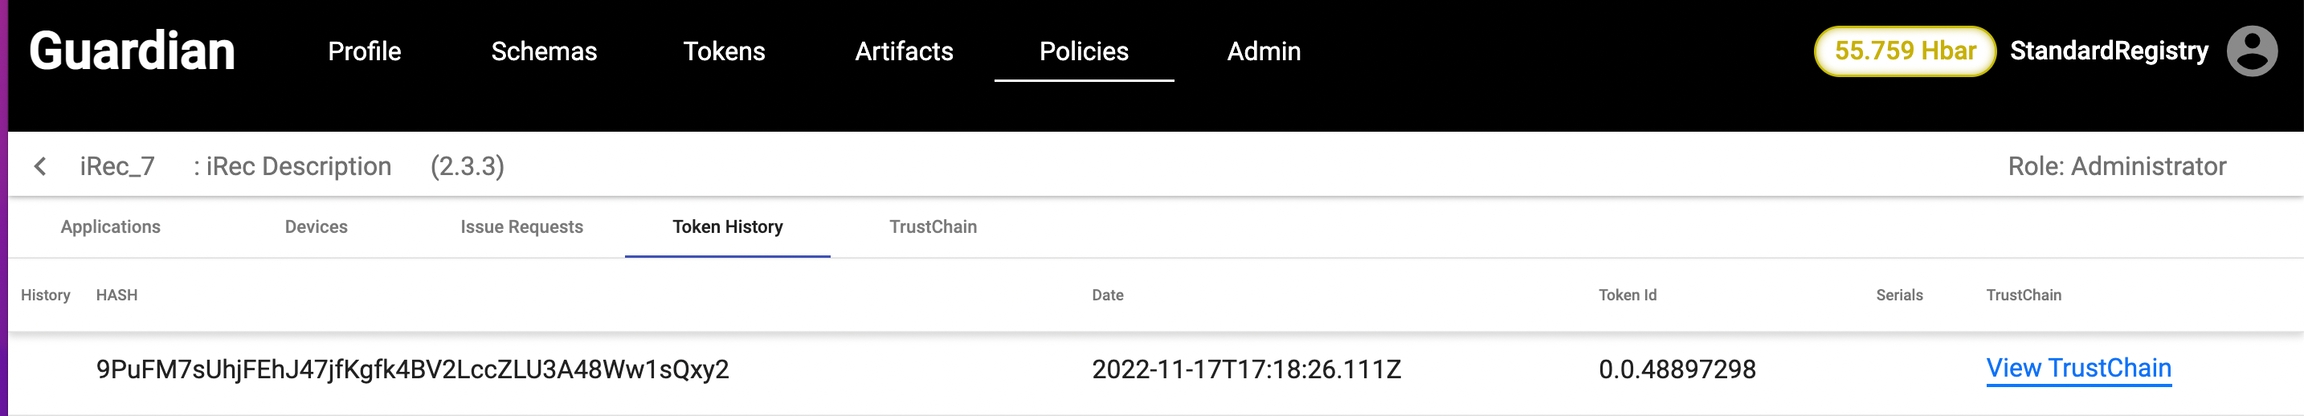The width and height of the screenshot is (2304, 416).
Task: Switch to the Applications tab
Action: 111,227
